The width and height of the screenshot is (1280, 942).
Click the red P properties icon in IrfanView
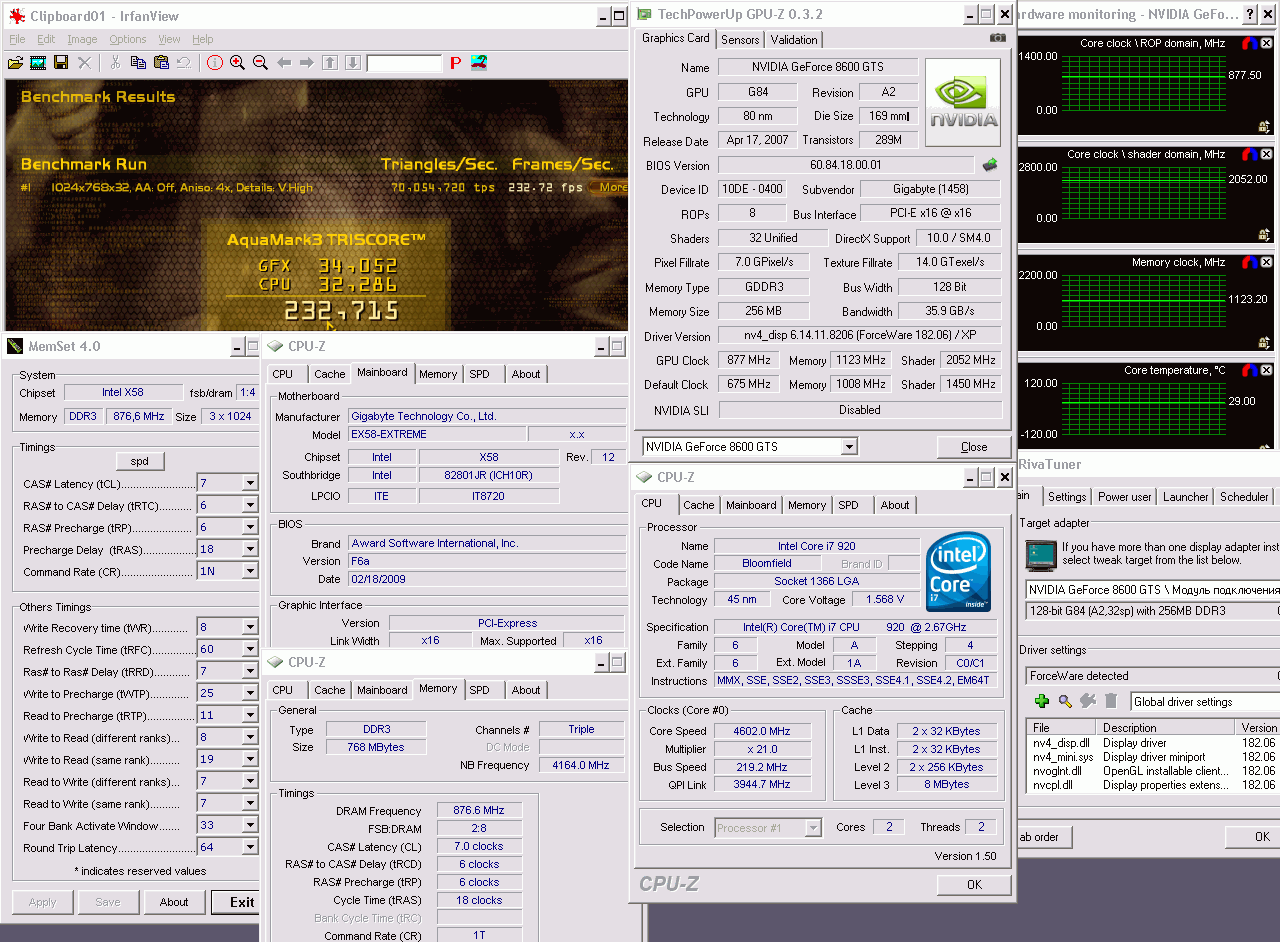455,62
